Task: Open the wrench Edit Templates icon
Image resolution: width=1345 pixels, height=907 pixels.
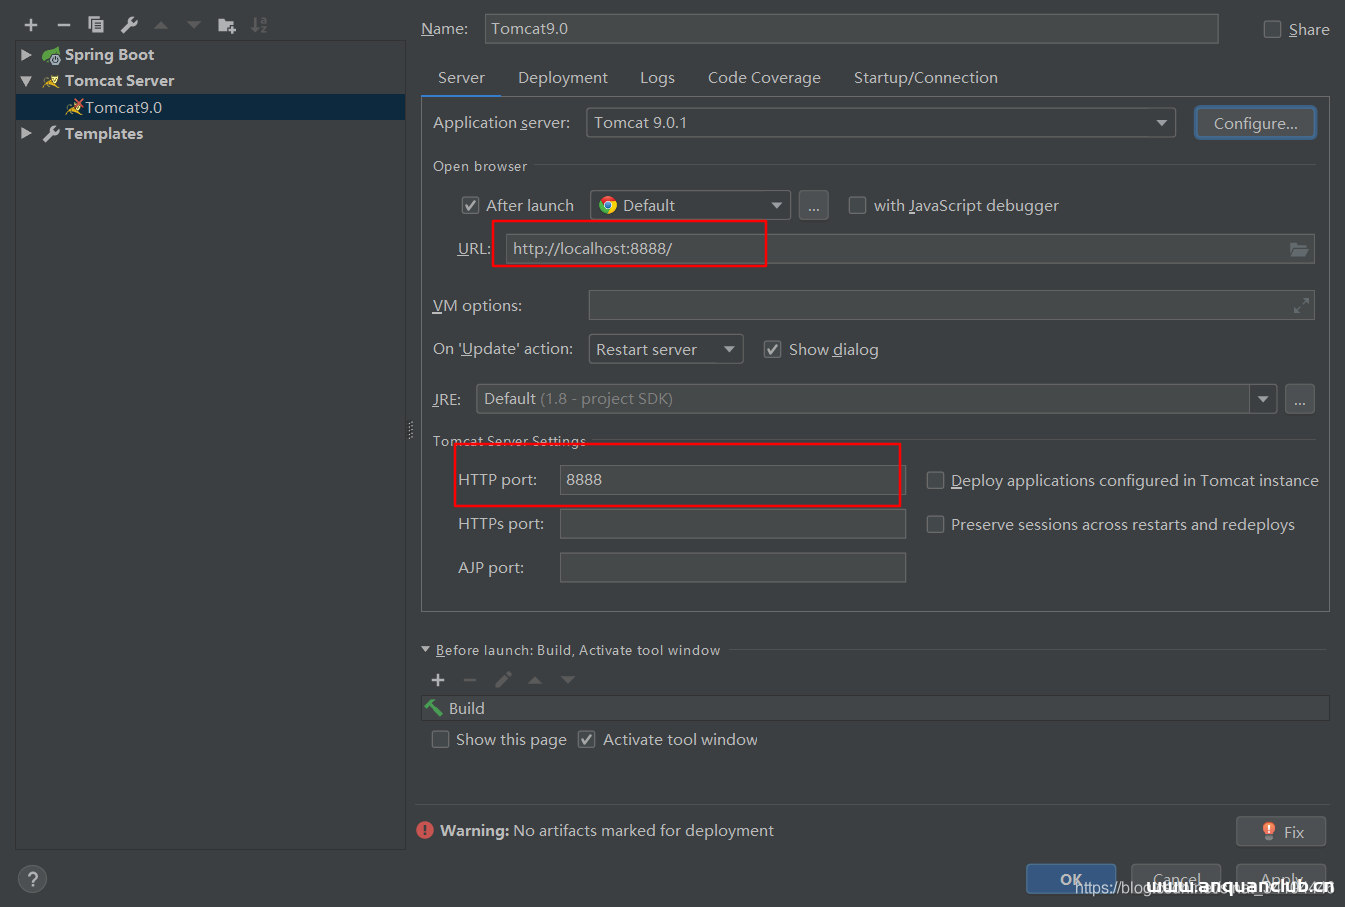Action: pos(129,25)
